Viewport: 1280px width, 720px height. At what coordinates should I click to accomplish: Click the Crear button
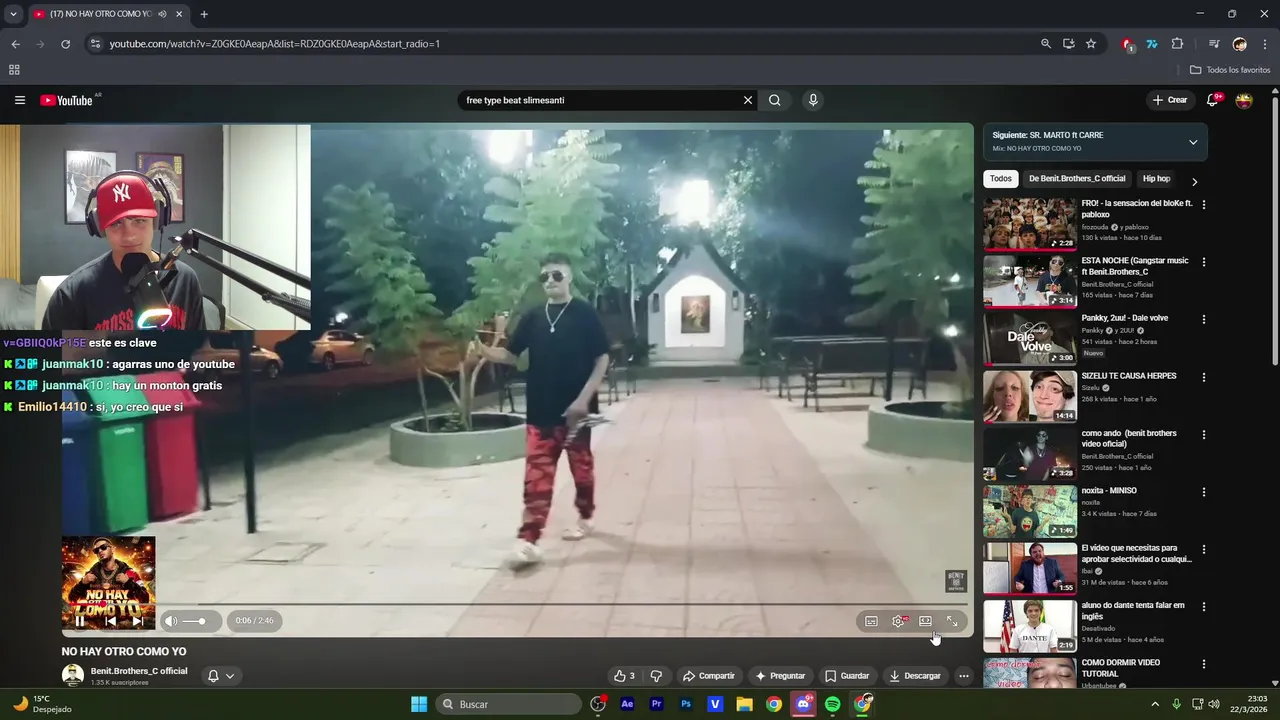[x=1170, y=100]
